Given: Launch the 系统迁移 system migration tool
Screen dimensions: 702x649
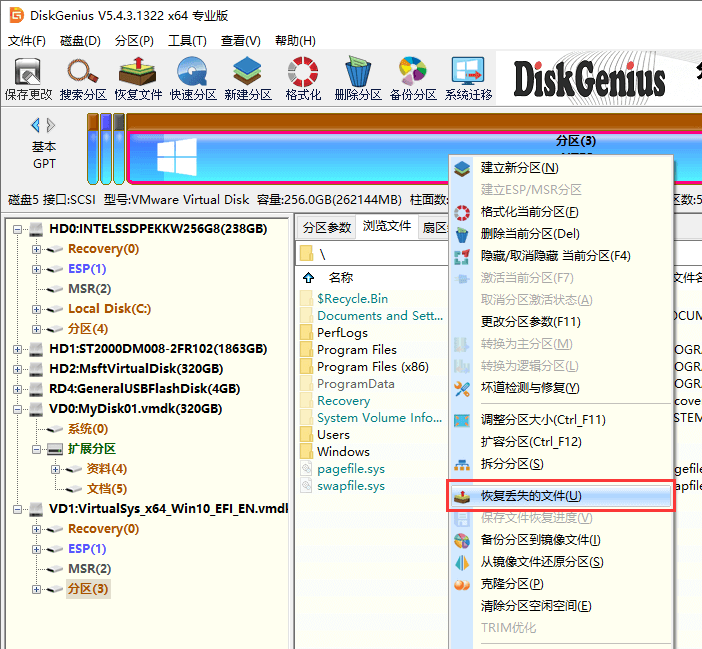Looking at the screenshot, I should 468,79.
